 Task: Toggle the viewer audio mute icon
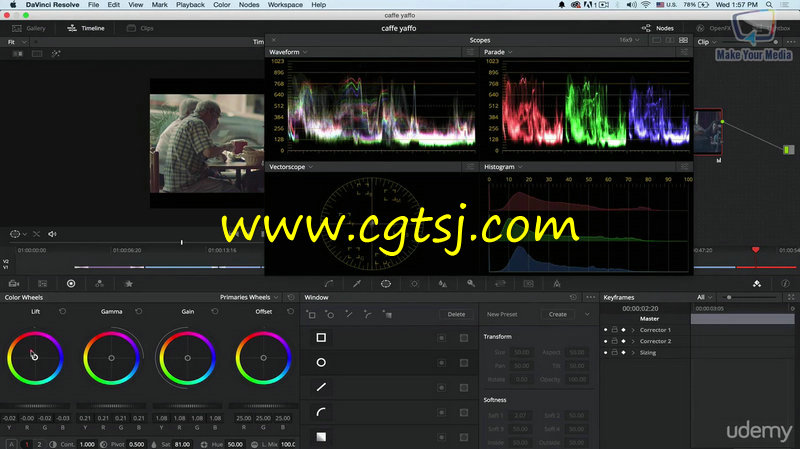click(52, 234)
